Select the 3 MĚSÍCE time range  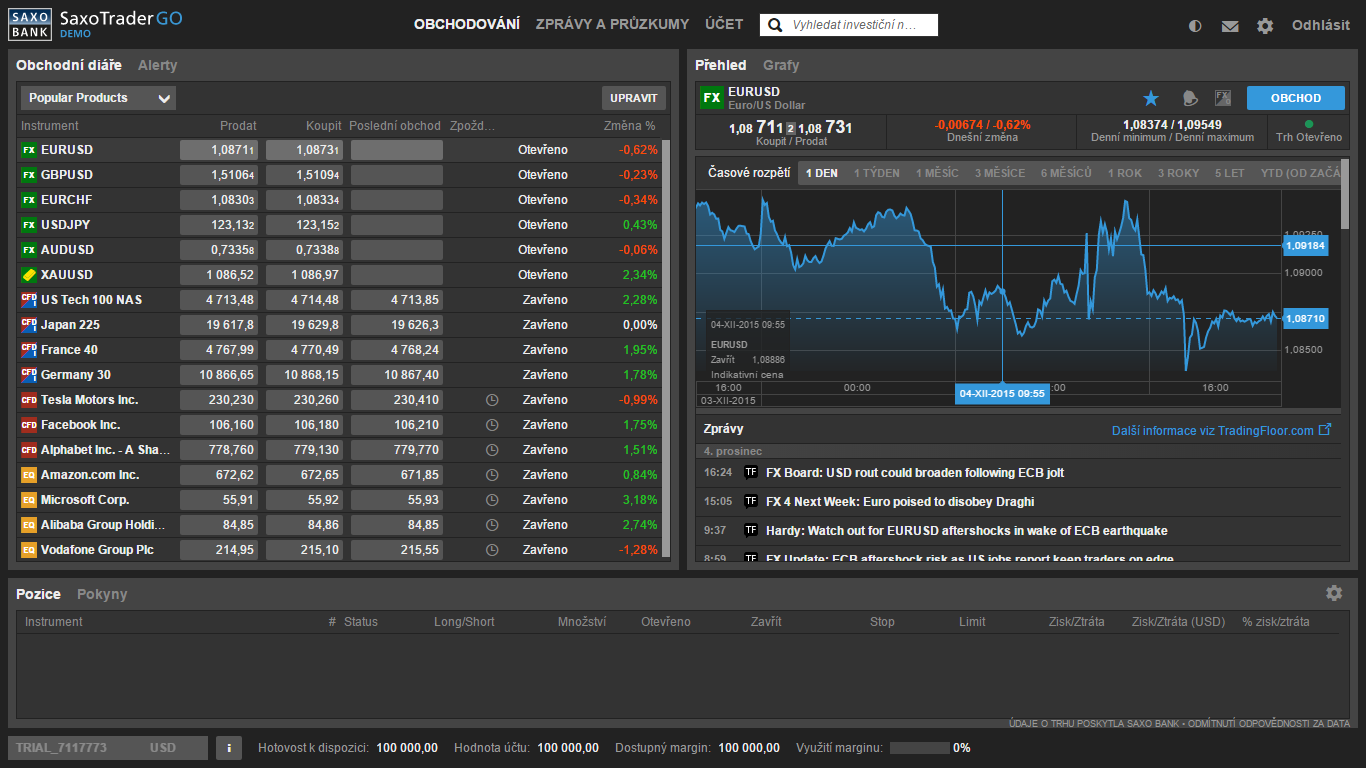coord(1000,173)
